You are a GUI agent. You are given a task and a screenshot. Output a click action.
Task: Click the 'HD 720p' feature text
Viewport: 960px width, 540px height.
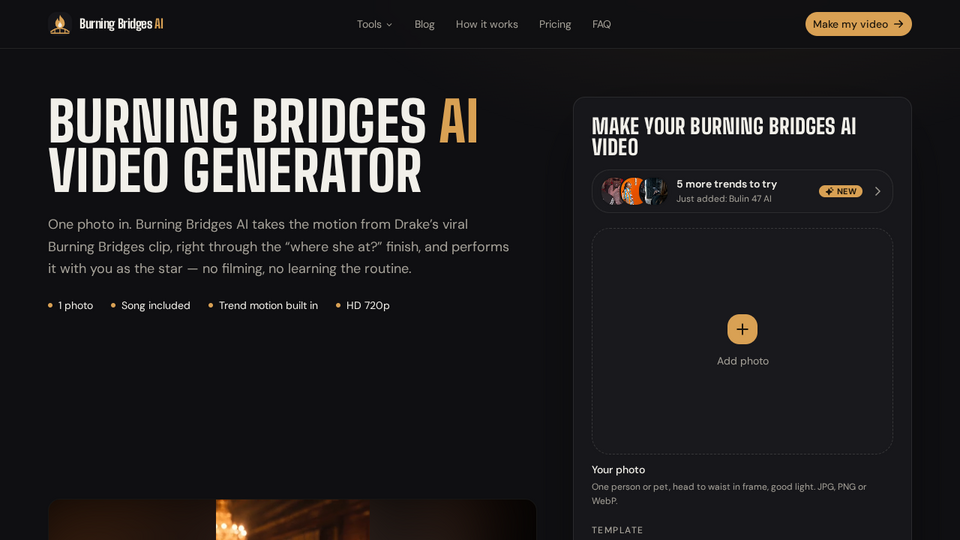[368, 306]
